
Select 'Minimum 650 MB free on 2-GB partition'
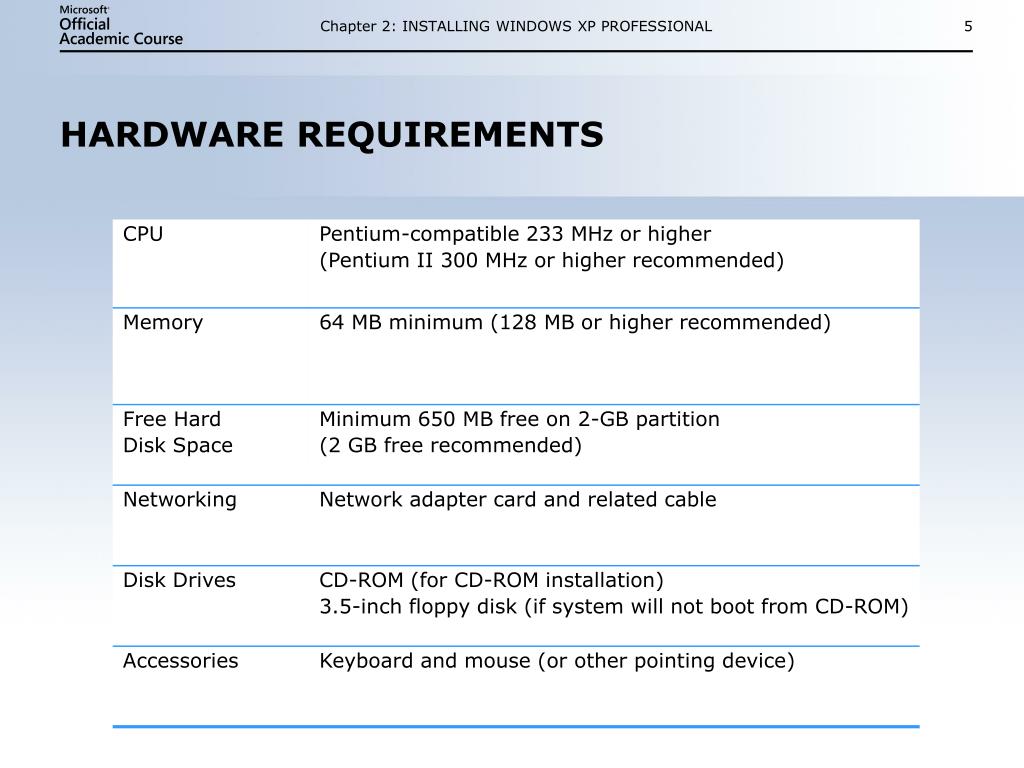click(519, 419)
